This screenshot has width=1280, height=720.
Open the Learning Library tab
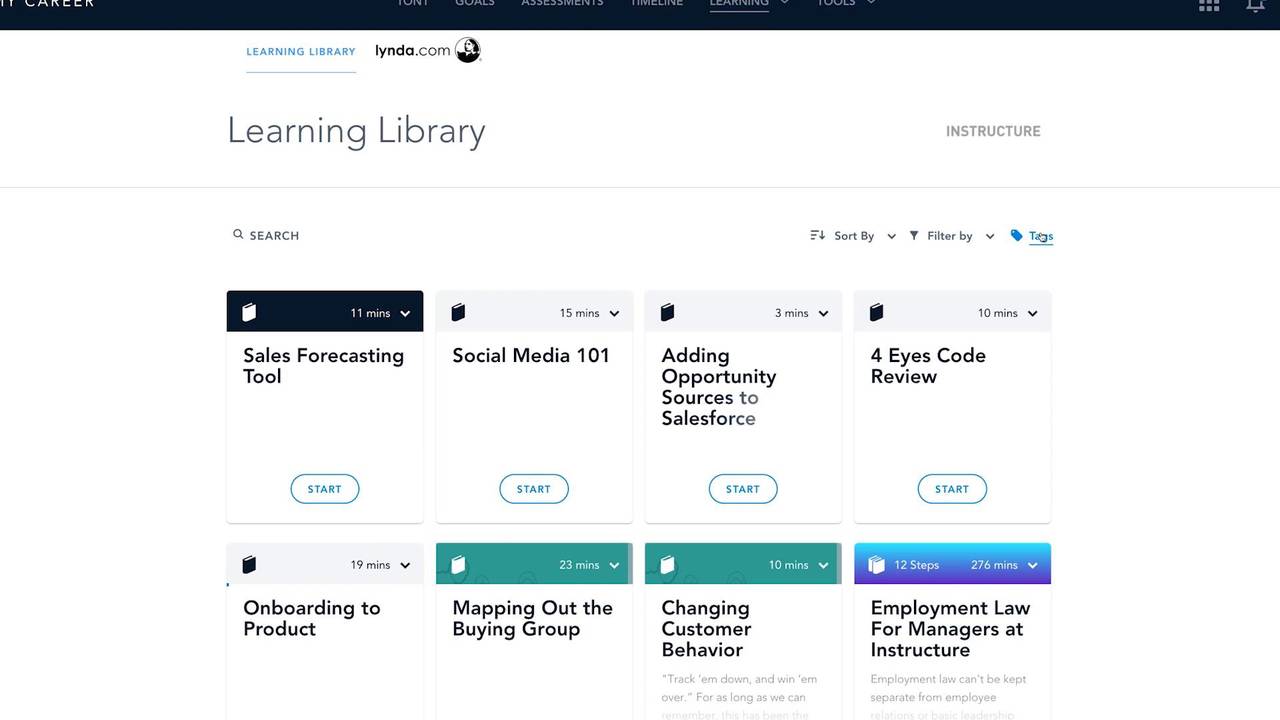[300, 51]
